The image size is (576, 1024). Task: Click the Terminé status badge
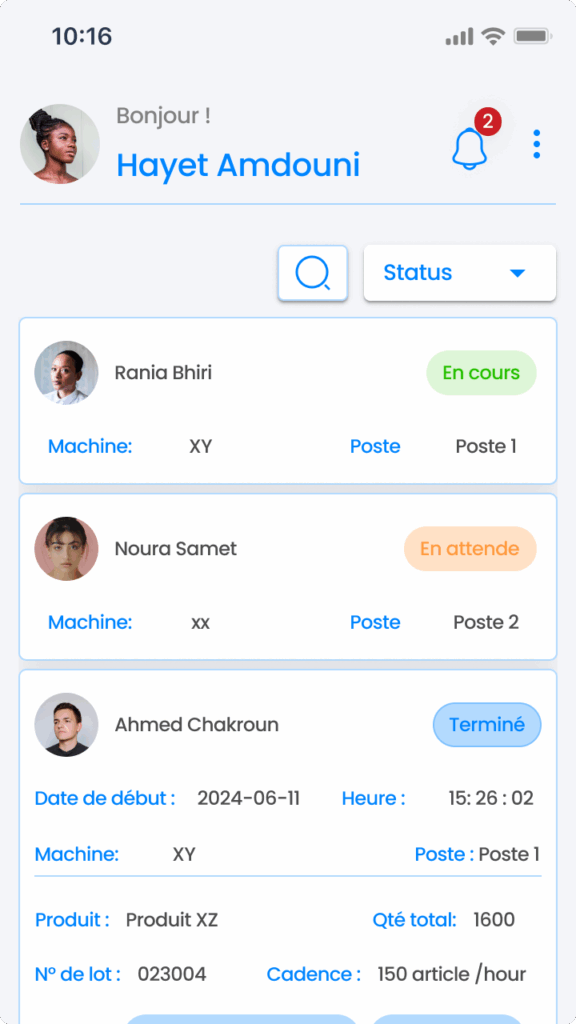(x=487, y=724)
